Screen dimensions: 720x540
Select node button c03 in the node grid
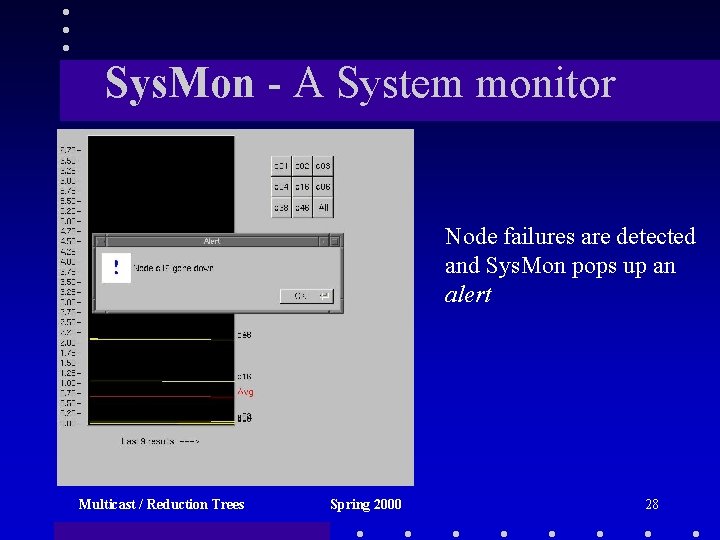coord(323,166)
